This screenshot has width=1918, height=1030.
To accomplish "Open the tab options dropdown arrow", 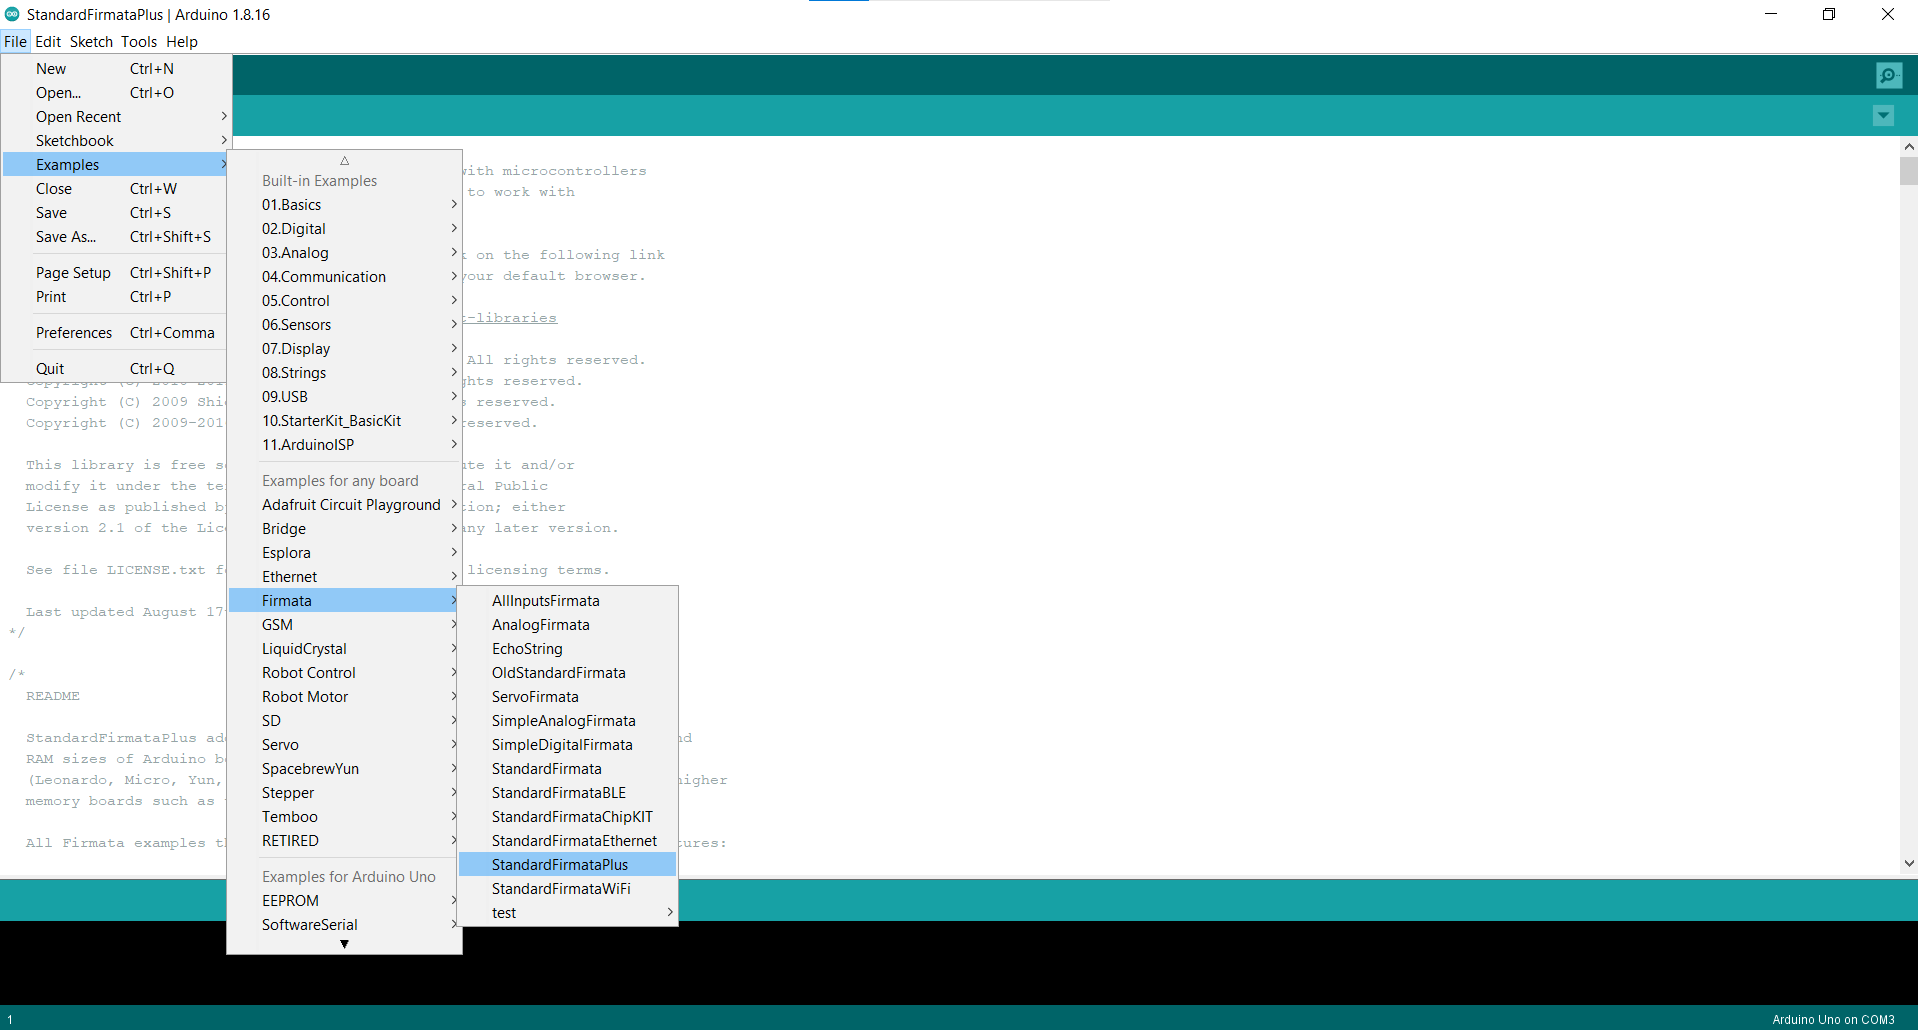I will 1883,116.
